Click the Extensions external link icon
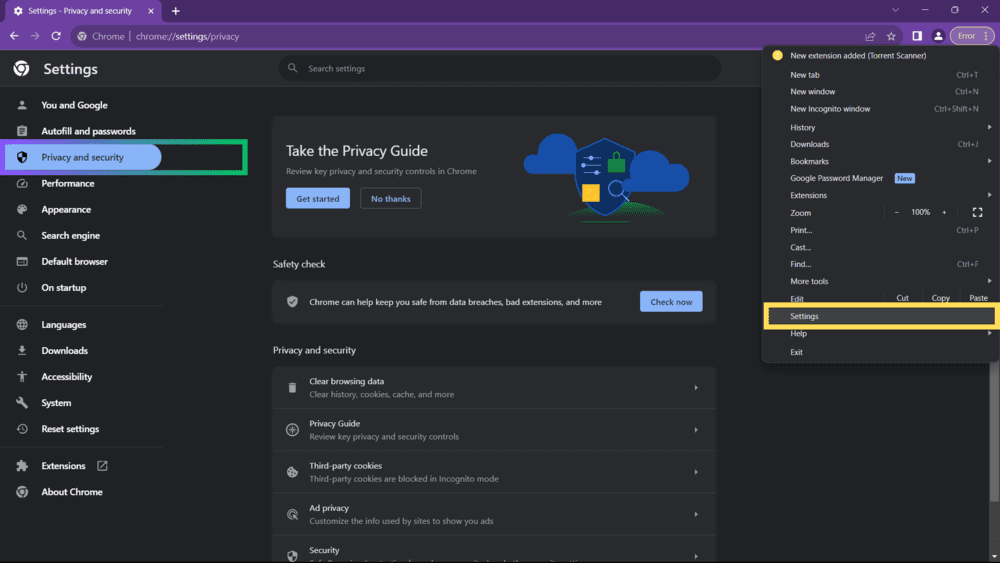This screenshot has width=1000, height=563. [x=102, y=466]
